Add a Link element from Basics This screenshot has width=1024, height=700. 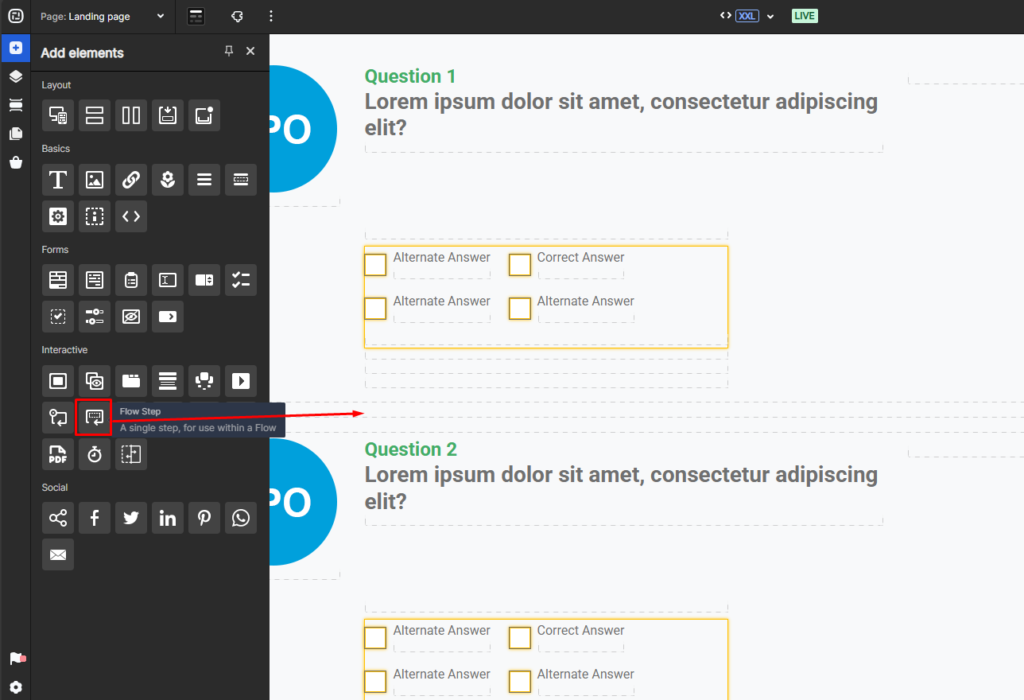(131, 180)
